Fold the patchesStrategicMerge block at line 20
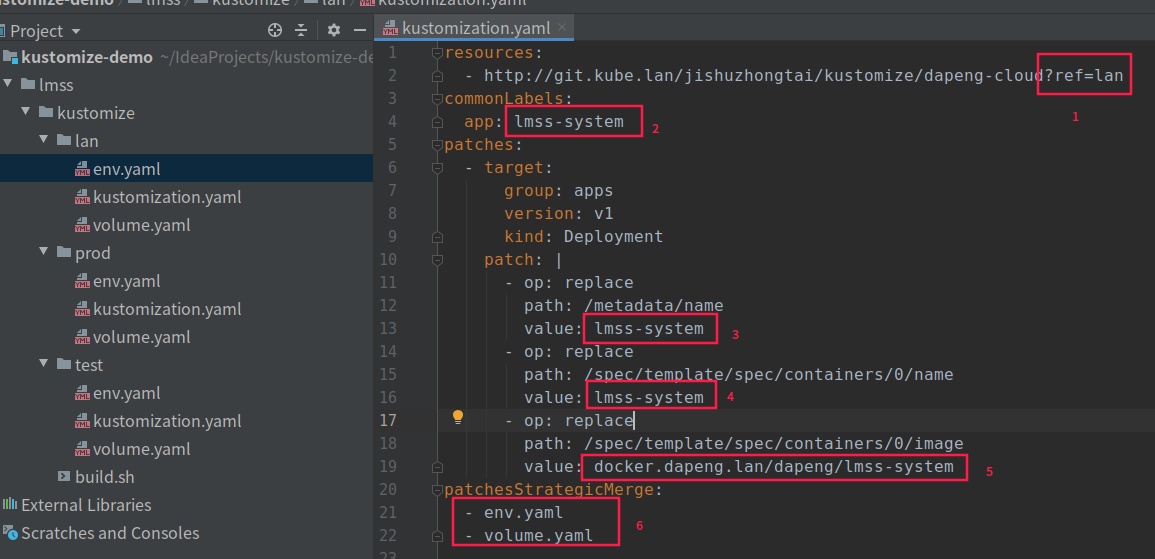The height and width of the screenshot is (559, 1155). pyautogui.click(x=438, y=491)
